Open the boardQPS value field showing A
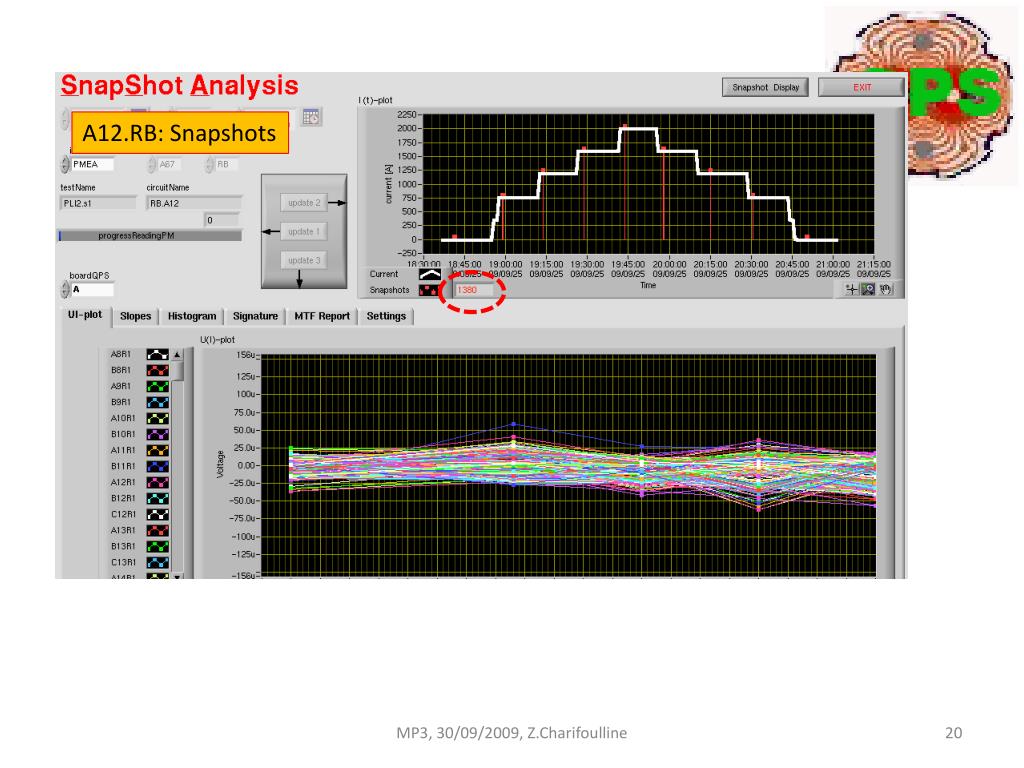Screen dimensions: 1024x768 tap(92, 289)
